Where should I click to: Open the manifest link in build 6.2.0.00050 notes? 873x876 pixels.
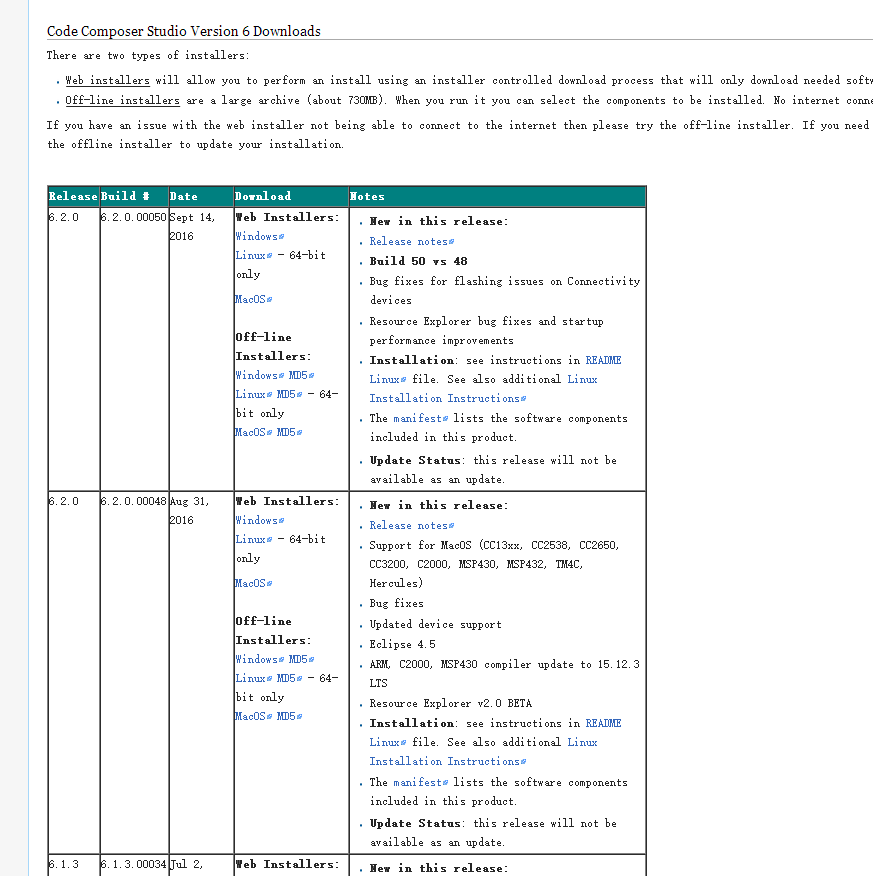[421, 418]
